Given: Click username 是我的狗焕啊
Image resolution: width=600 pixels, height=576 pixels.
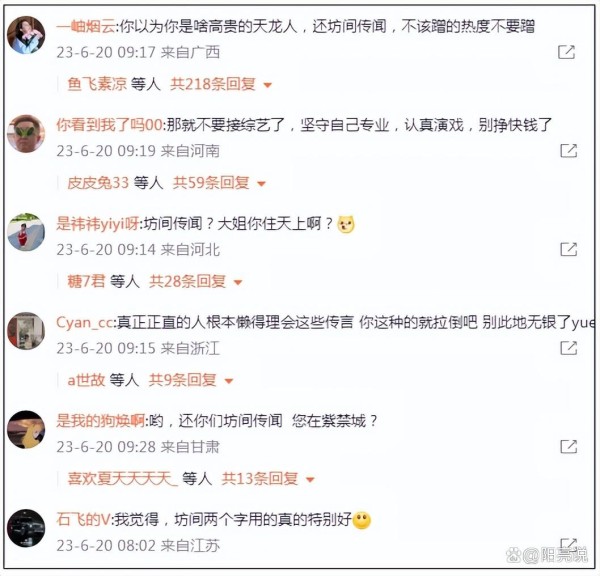Looking at the screenshot, I should point(100,421).
